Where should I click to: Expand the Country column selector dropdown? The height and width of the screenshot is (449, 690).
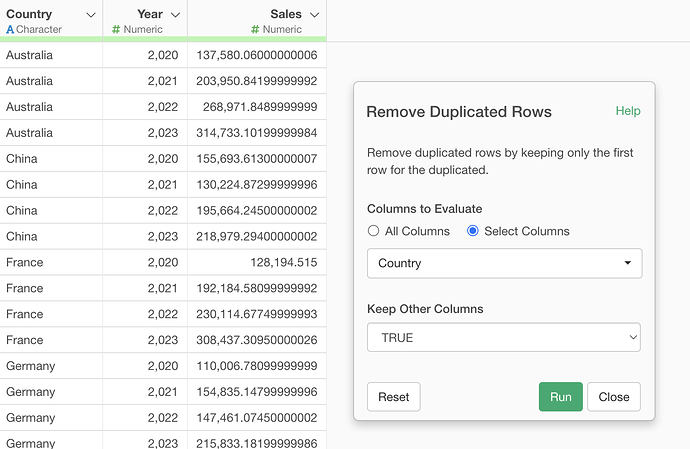click(504, 264)
